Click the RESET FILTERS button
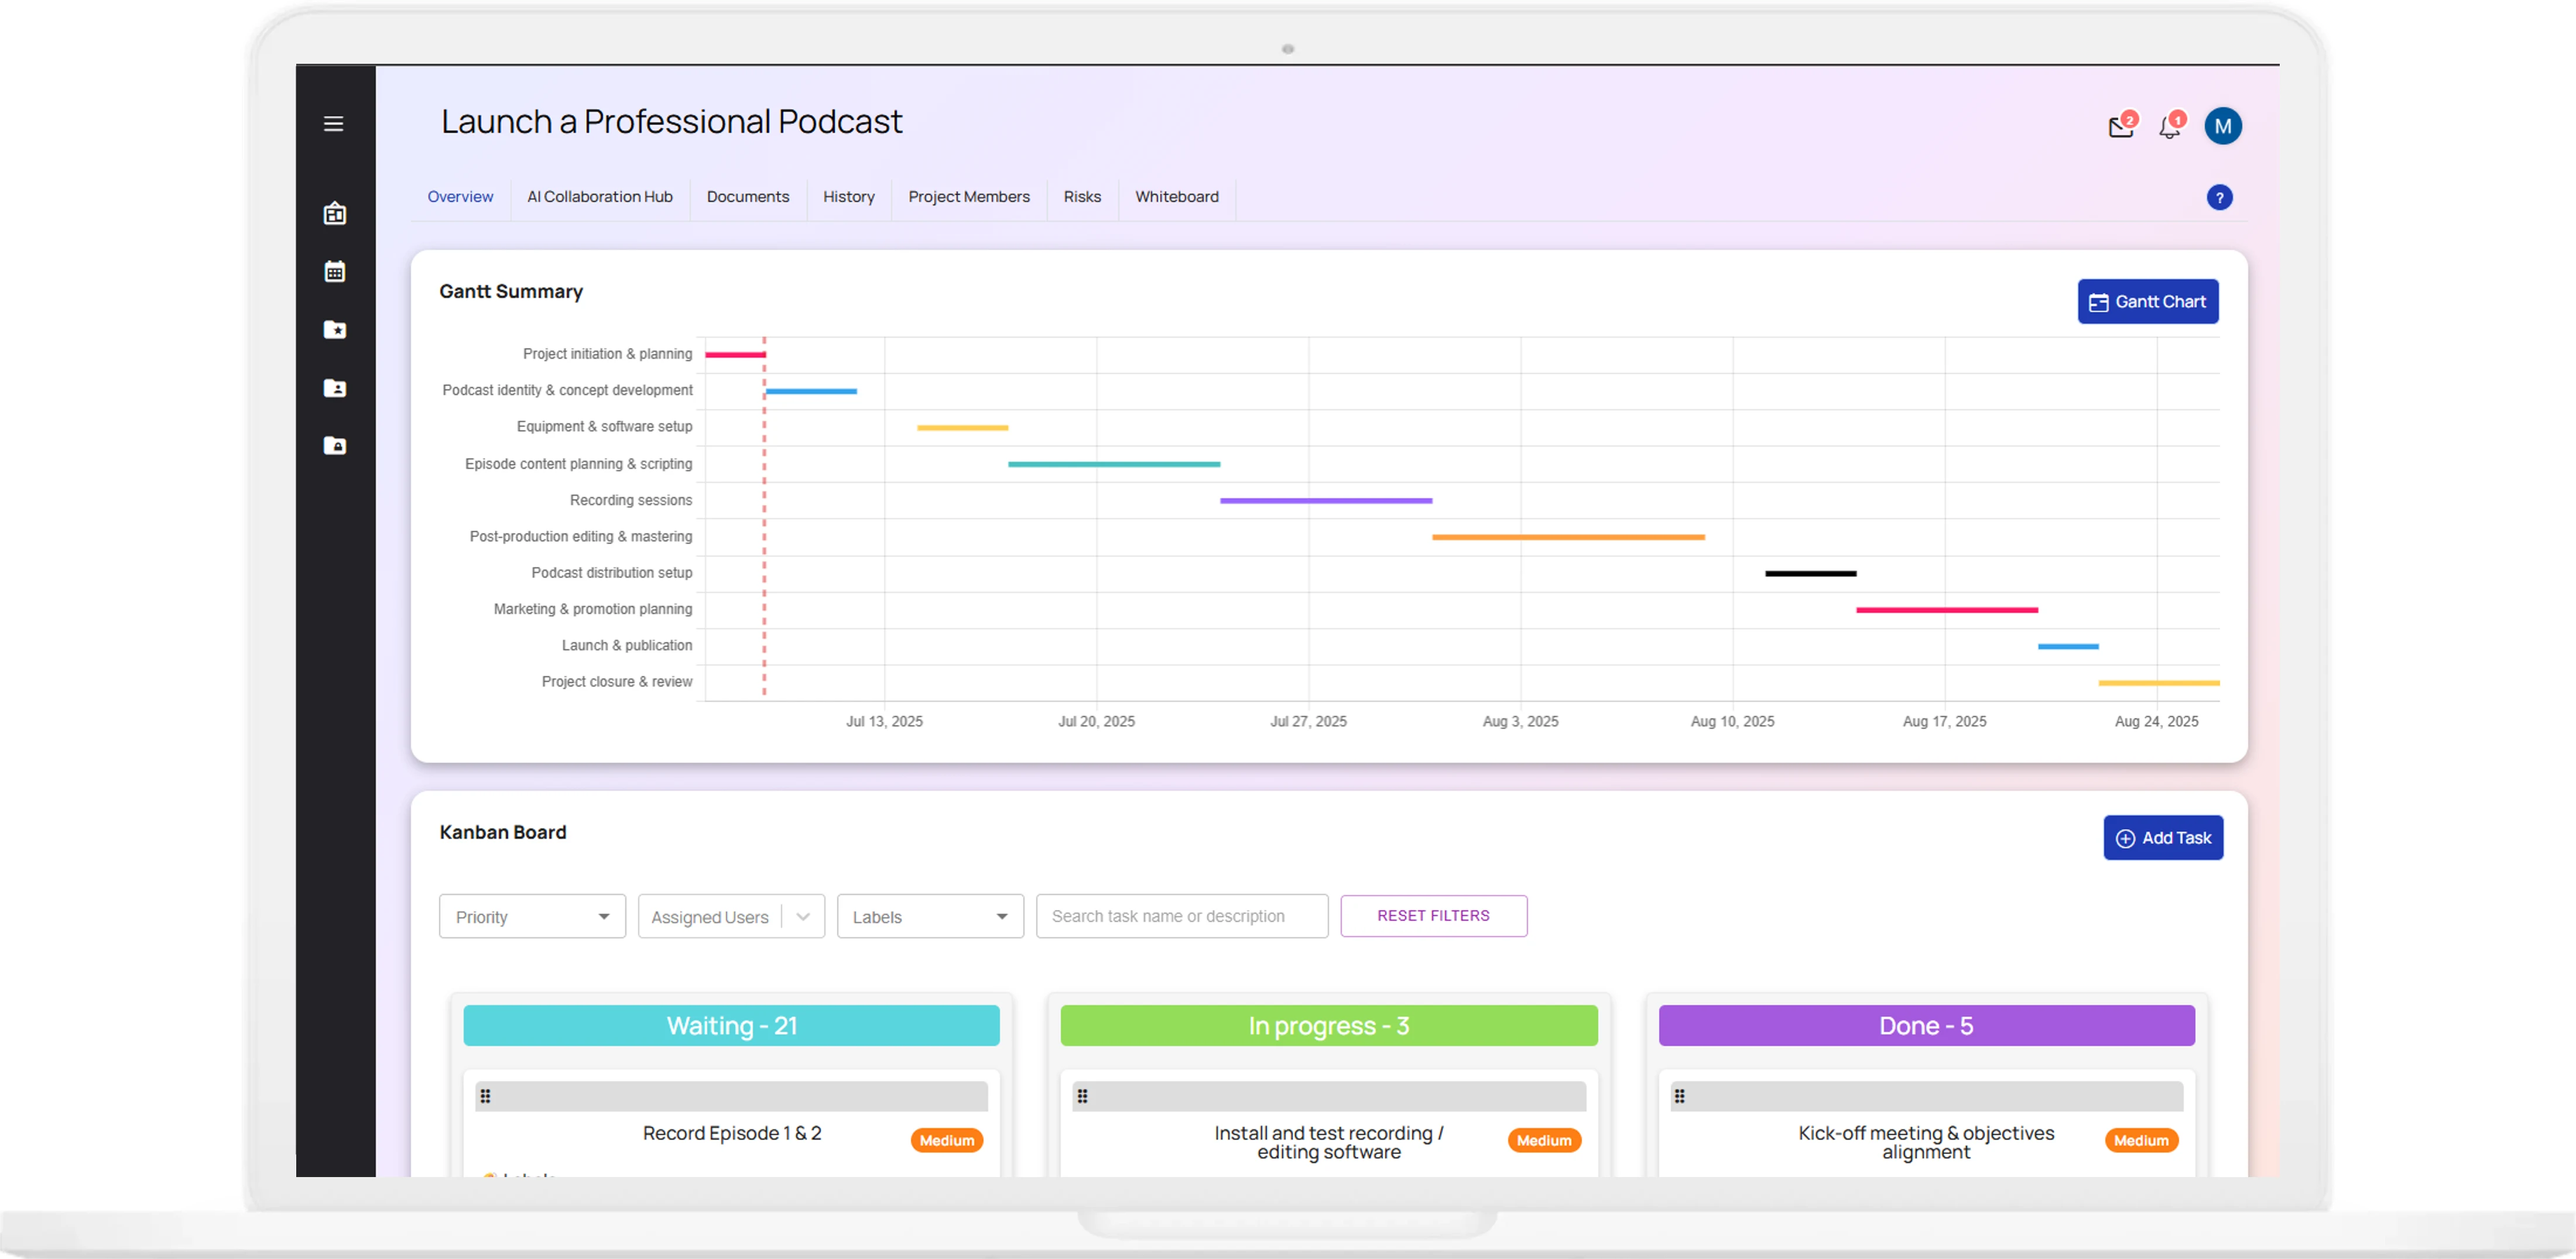Viewport: 2576px width, 1259px height. (1433, 916)
